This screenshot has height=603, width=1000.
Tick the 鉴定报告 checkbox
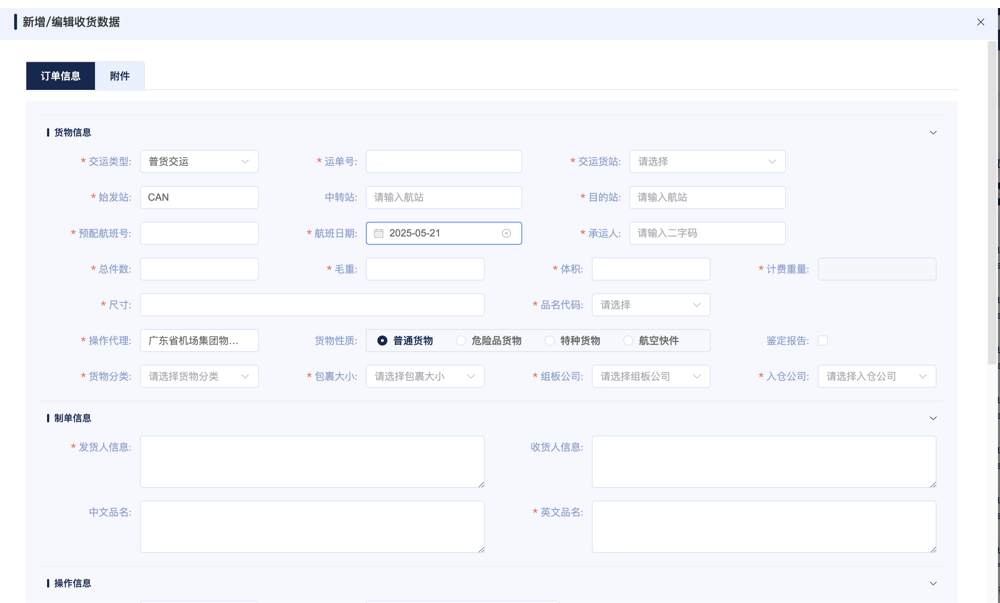(x=823, y=341)
